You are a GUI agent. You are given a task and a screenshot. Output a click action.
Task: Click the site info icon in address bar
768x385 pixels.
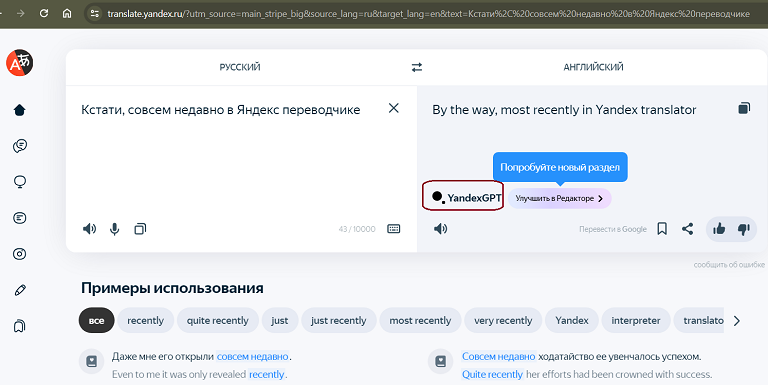tap(95, 13)
